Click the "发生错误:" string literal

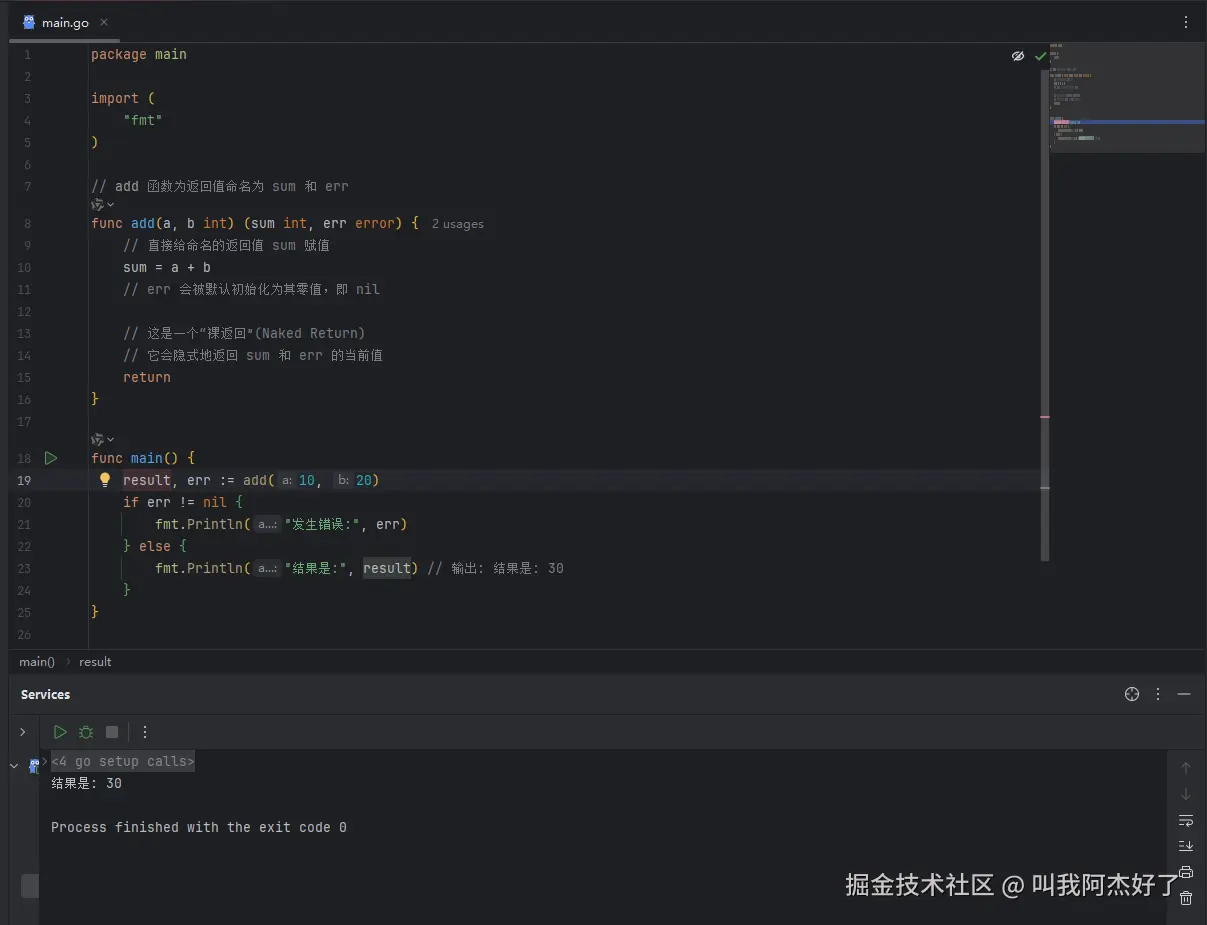click(x=323, y=524)
